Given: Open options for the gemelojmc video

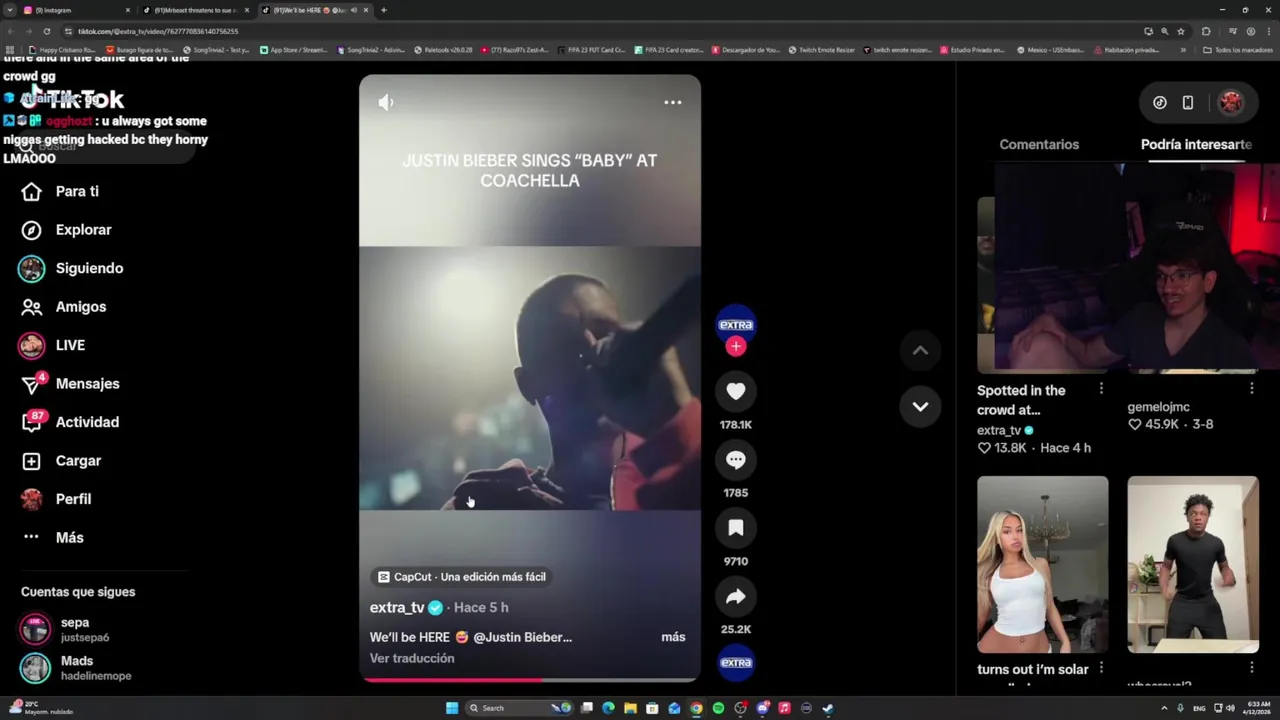Looking at the screenshot, I should (1251, 388).
